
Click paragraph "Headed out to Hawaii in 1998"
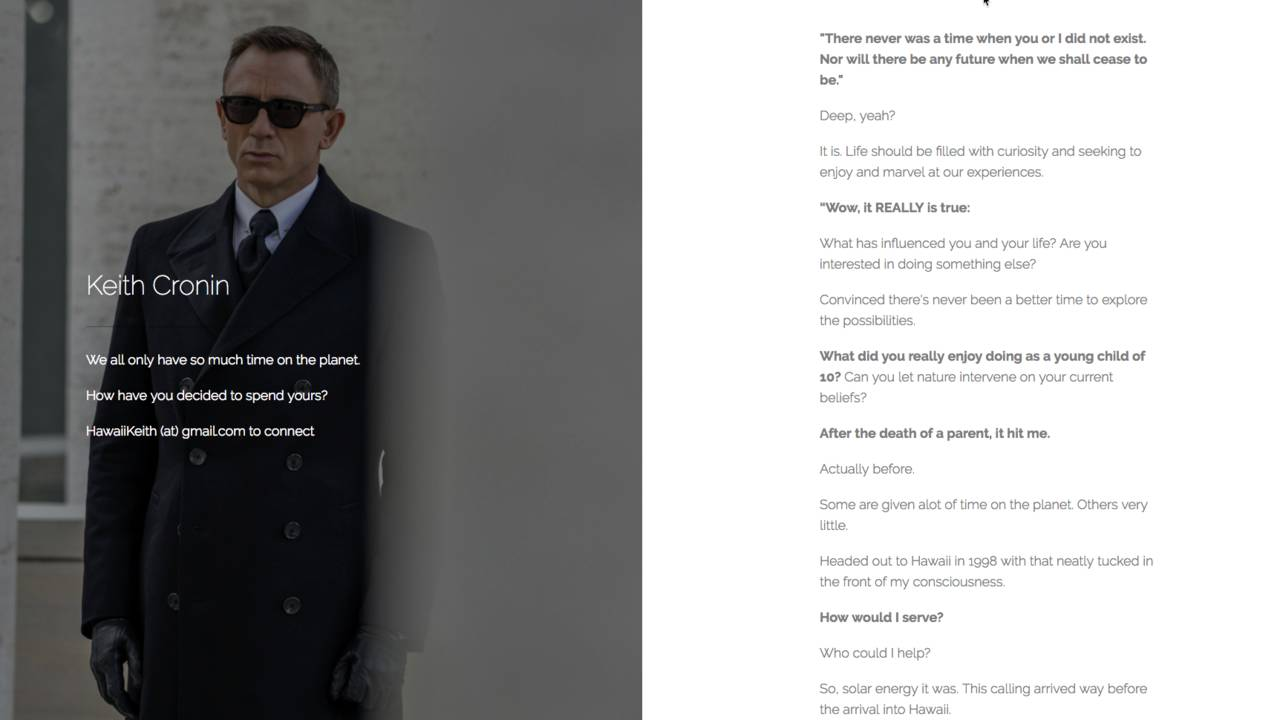(986, 571)
